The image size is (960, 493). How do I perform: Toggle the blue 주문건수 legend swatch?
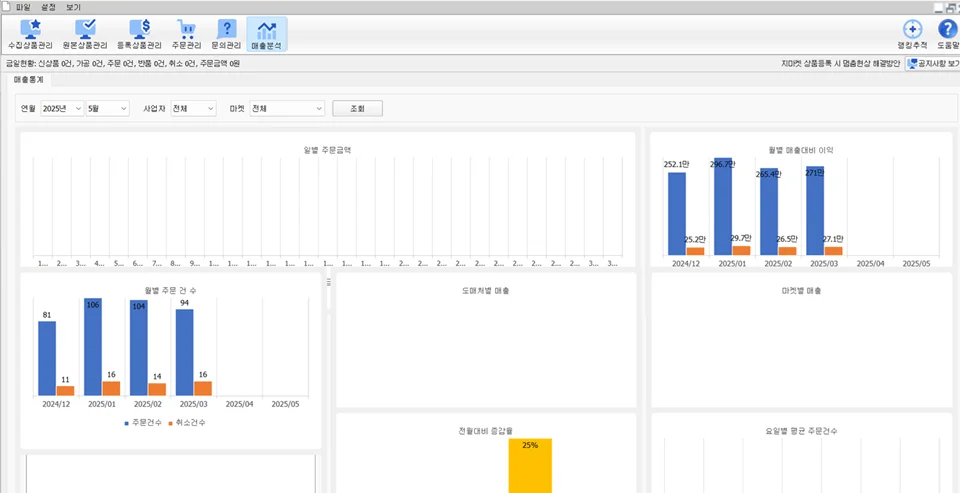pos(124,423)
